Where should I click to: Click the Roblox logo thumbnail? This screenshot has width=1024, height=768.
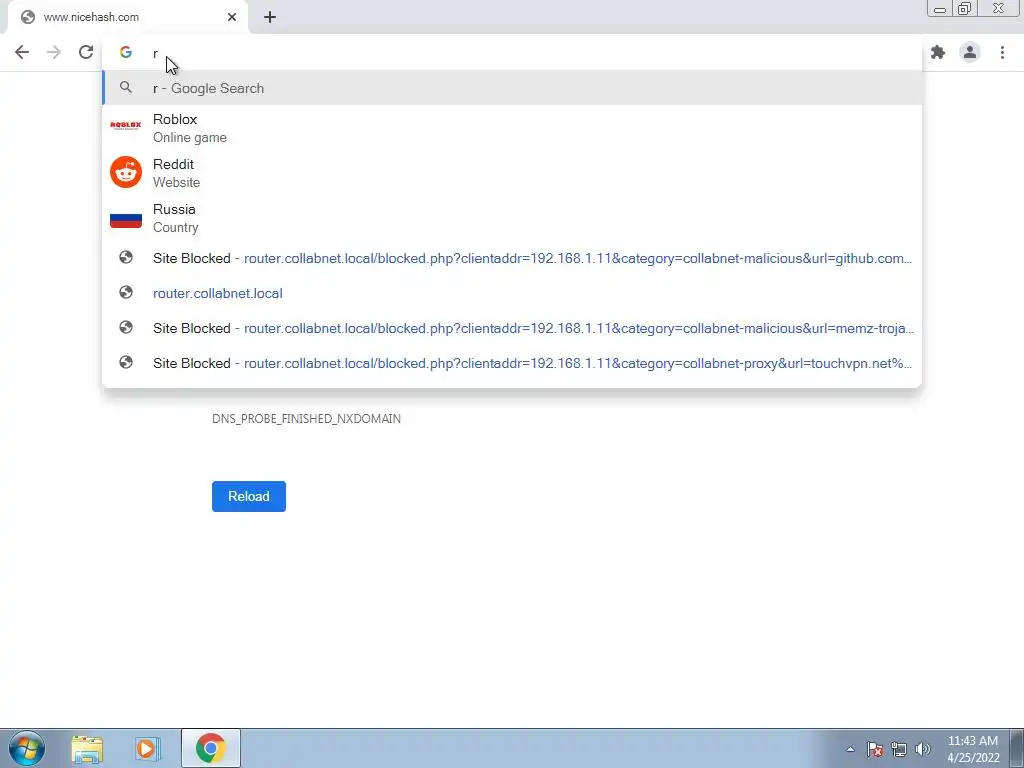click(x=126, y=125)
